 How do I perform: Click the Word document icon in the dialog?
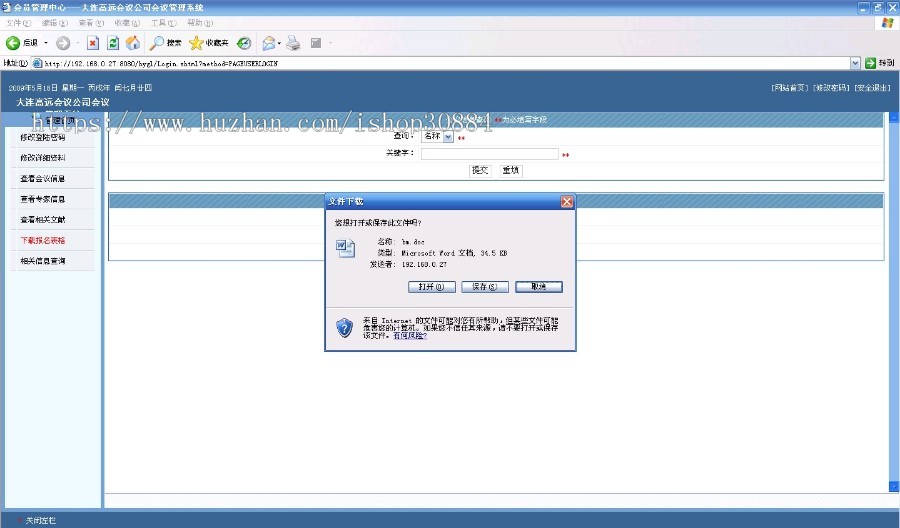345,249
